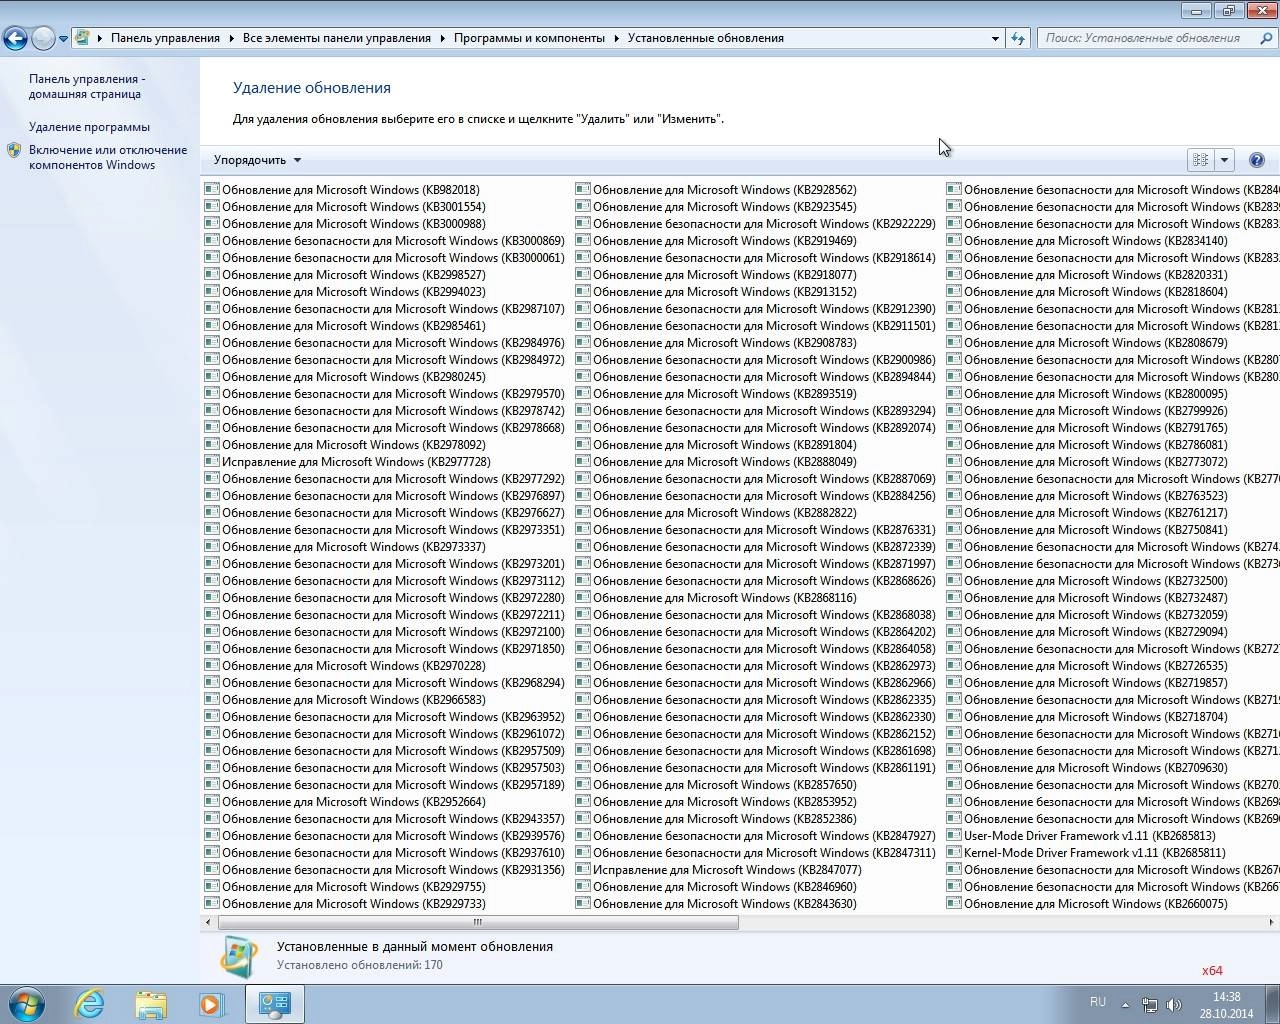This screenshot has width=1280, height=1024.
Task: Select update KB2973337
Action: pyautogui.click(x=345, y=546)
